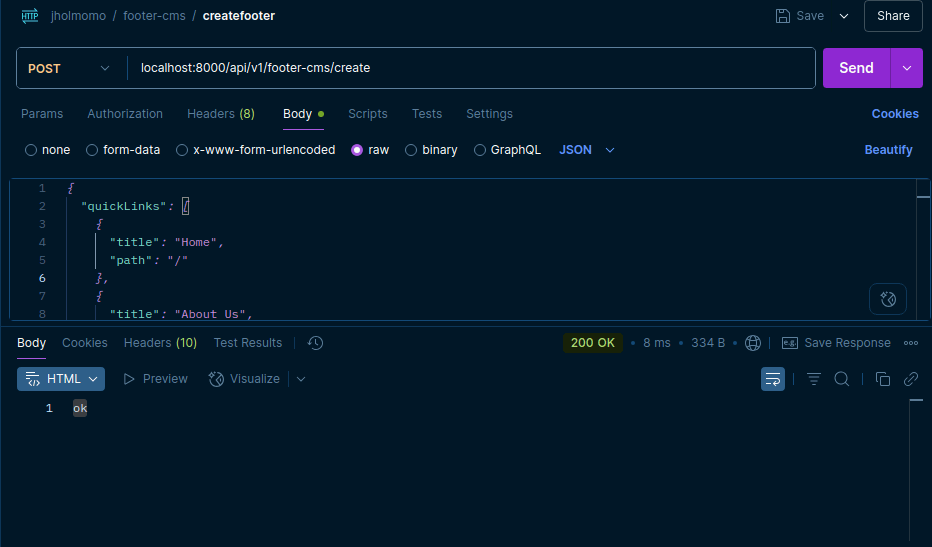This screenshot has width=932, height=547.
Task: Open search in the response body
Action: [x=842, y=379]
